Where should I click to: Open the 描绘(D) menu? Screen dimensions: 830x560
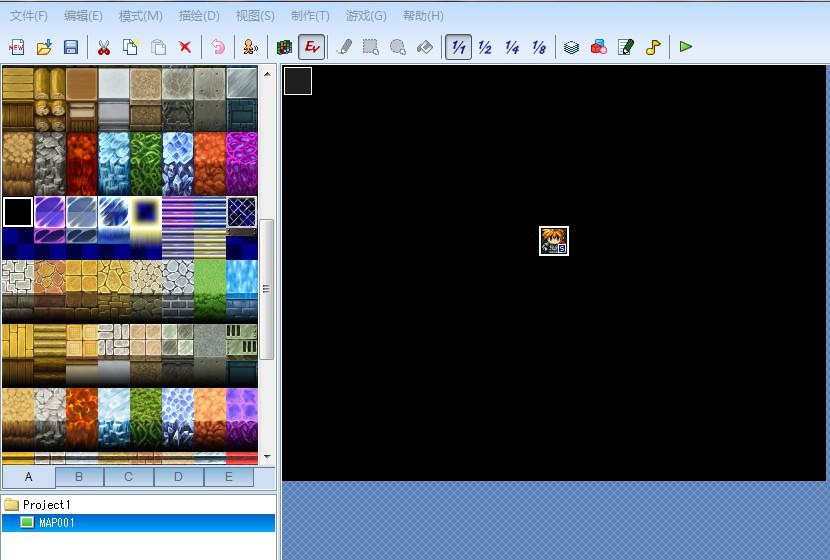199,16
